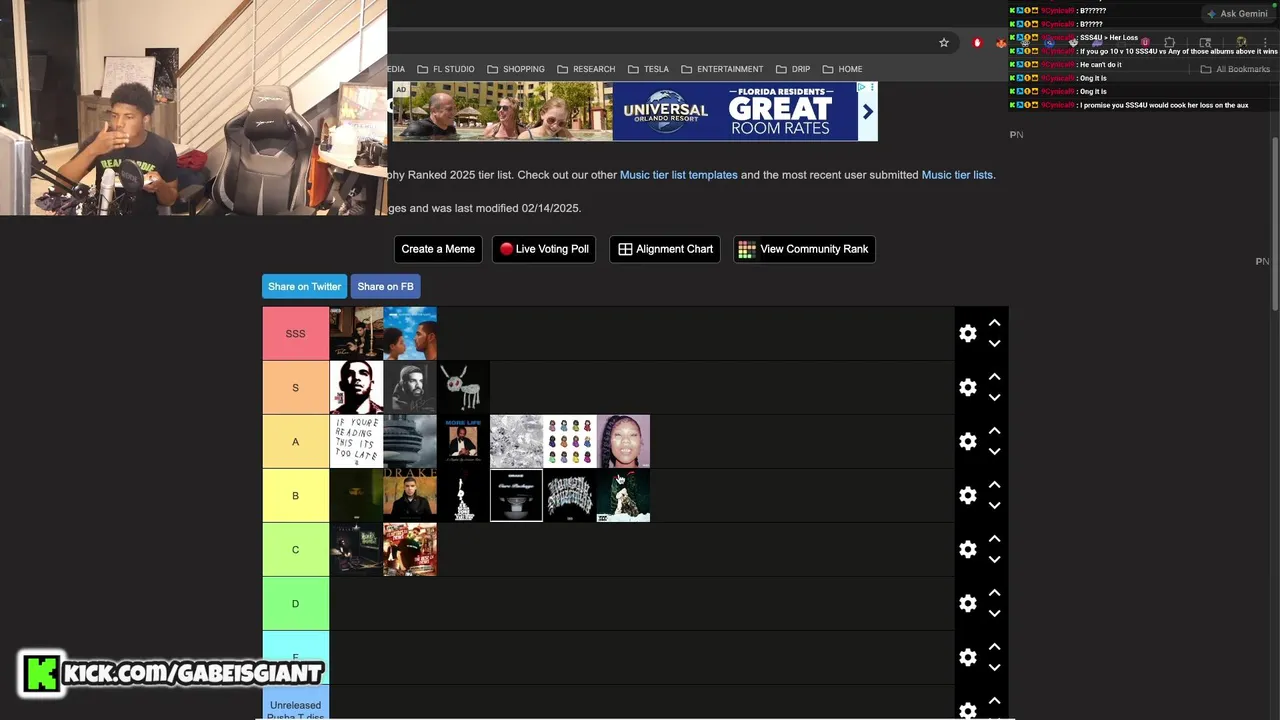The image size is (1280, 720).
Task: Click the yellow B tier label
Action: [296, 495]
